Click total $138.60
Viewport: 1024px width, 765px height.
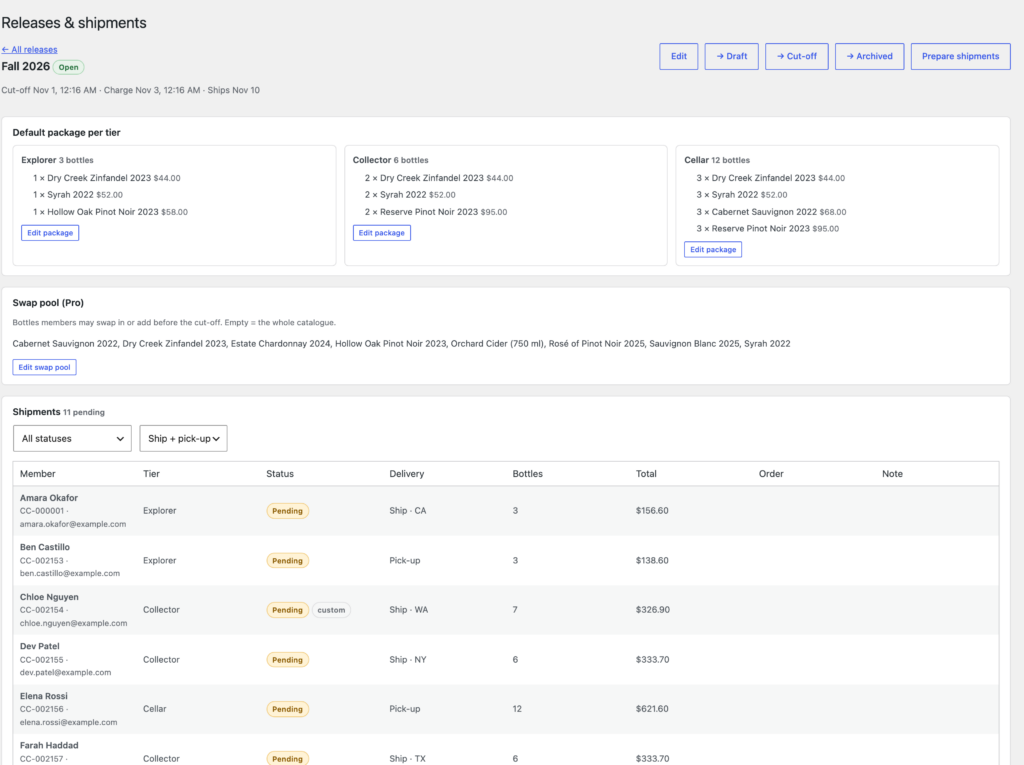click(x=652, y=561)
